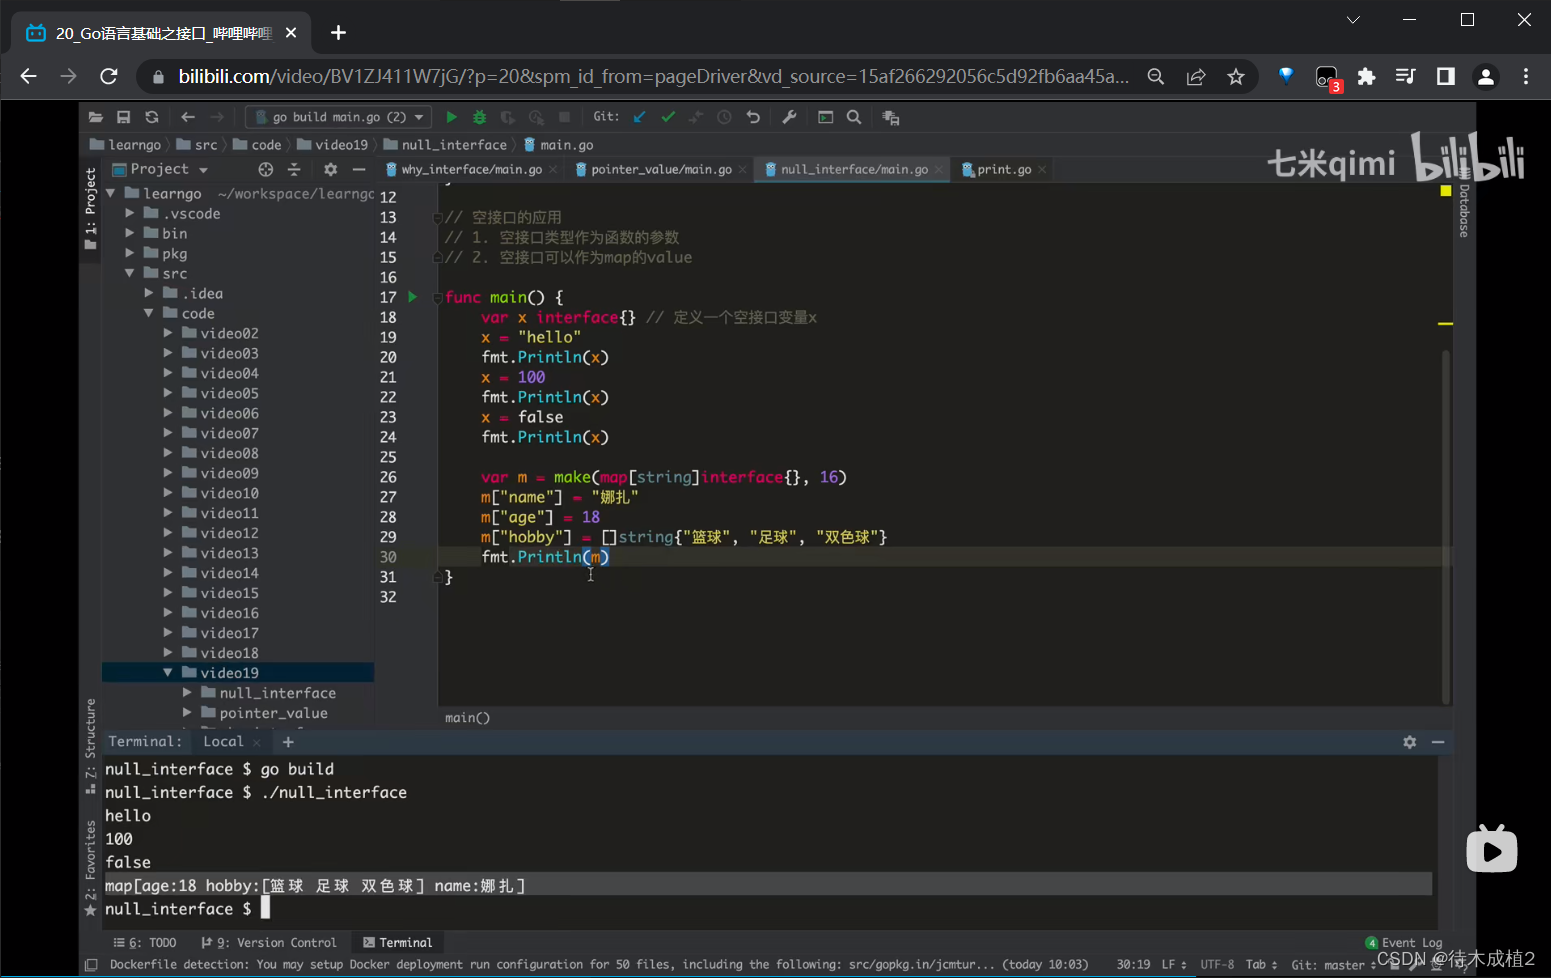Screen dimensions: 1551x978
Task: Click the Run with Coverage icon
Action: [508, 117]
